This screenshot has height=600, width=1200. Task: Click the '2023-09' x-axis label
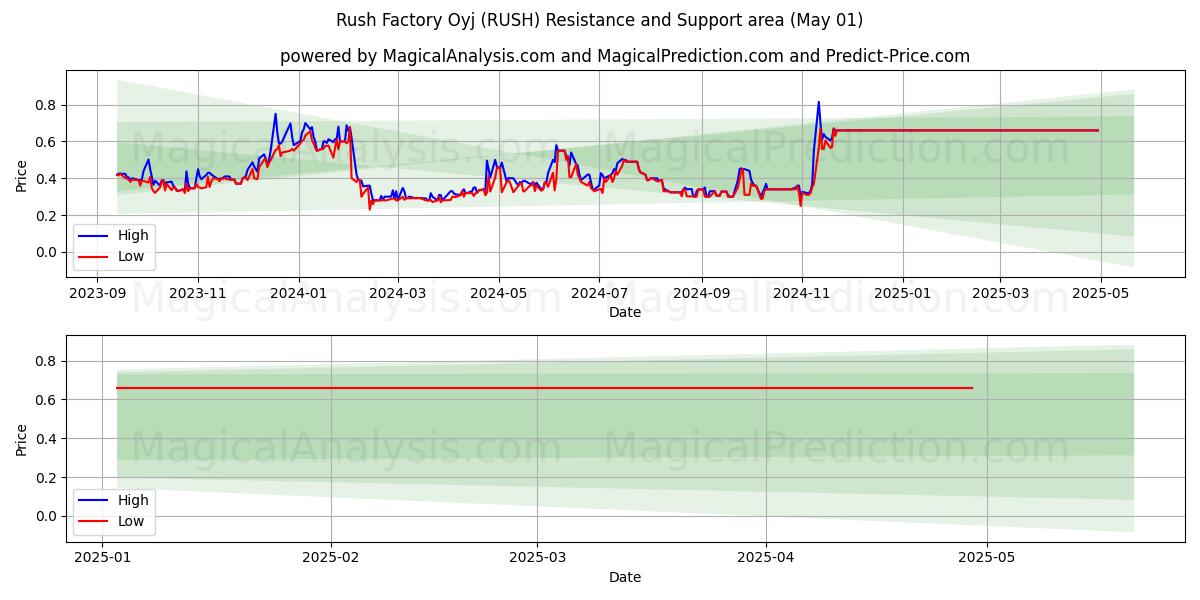(97, 293)
